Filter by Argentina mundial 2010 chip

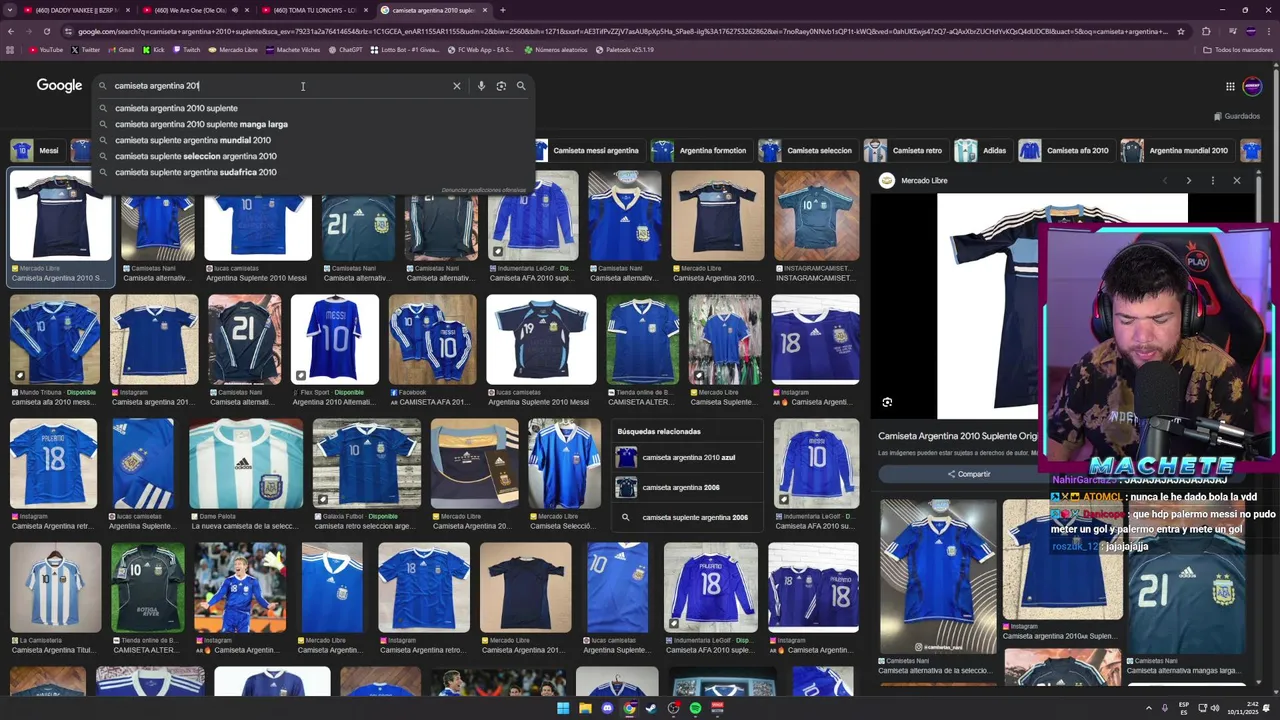tap(1175, 150)
